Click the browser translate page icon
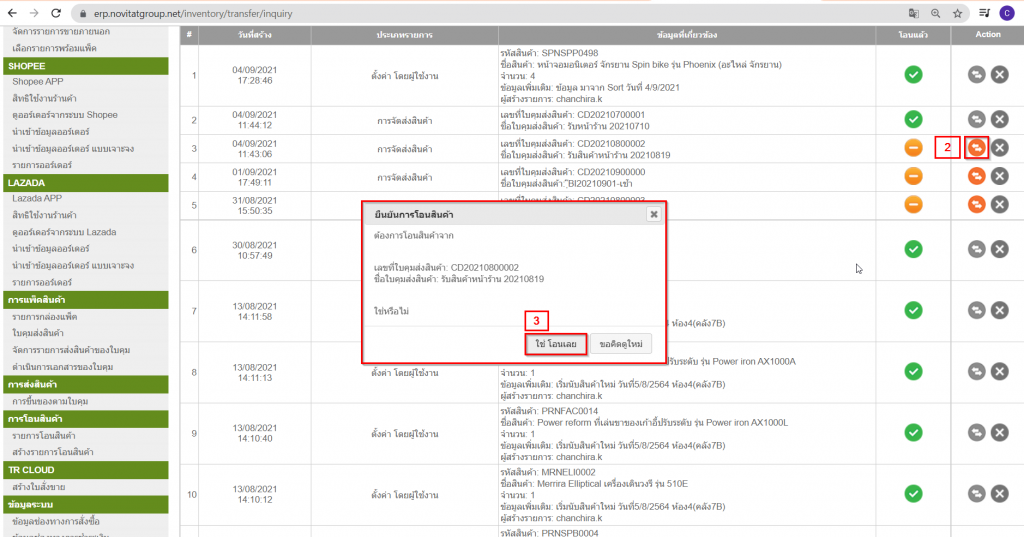1024x537 pixels. click(913, 13)
